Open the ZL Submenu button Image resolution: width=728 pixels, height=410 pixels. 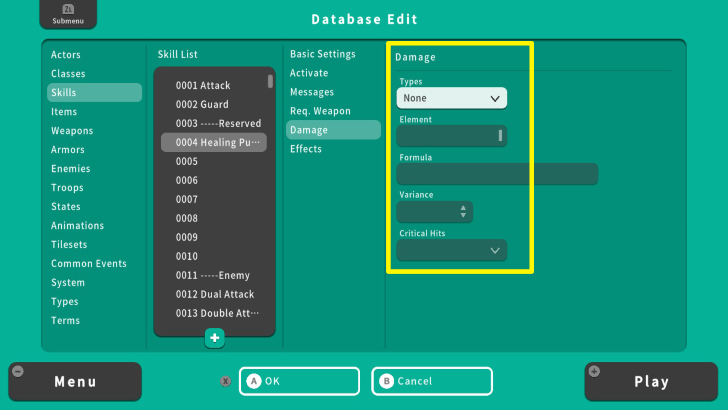point(68,14)
